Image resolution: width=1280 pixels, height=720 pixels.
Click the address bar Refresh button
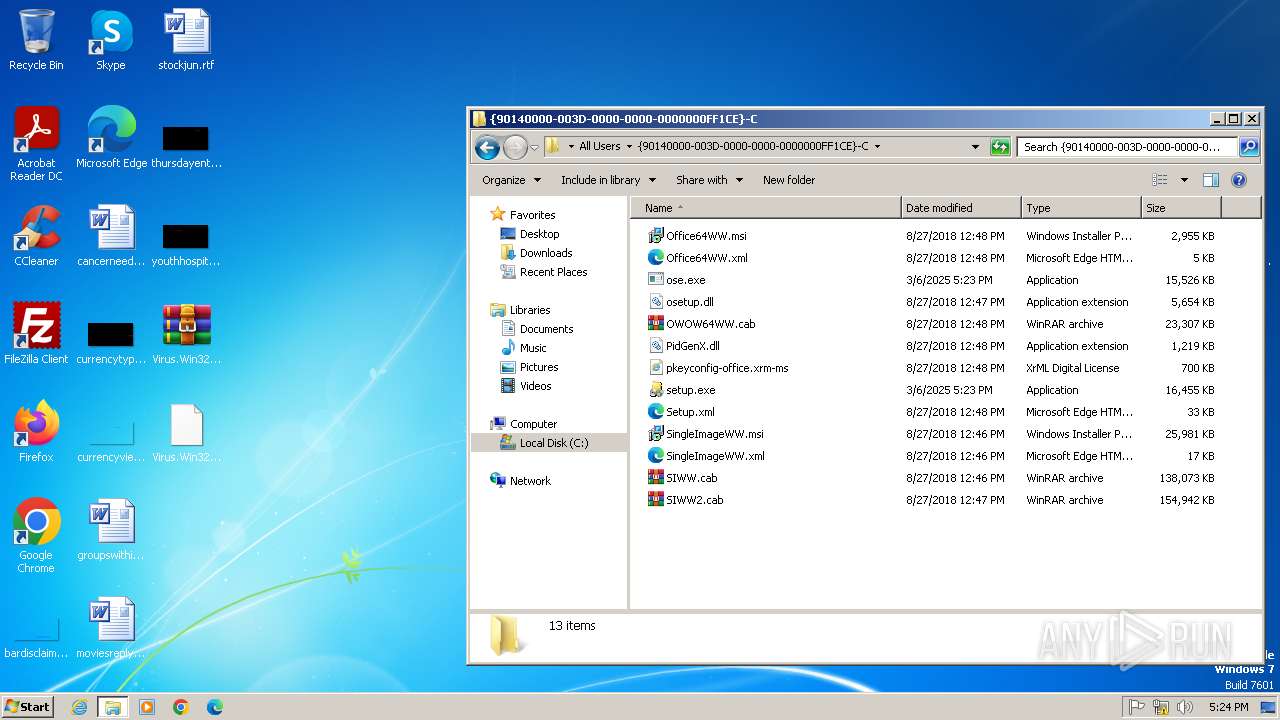(1000, 147)
